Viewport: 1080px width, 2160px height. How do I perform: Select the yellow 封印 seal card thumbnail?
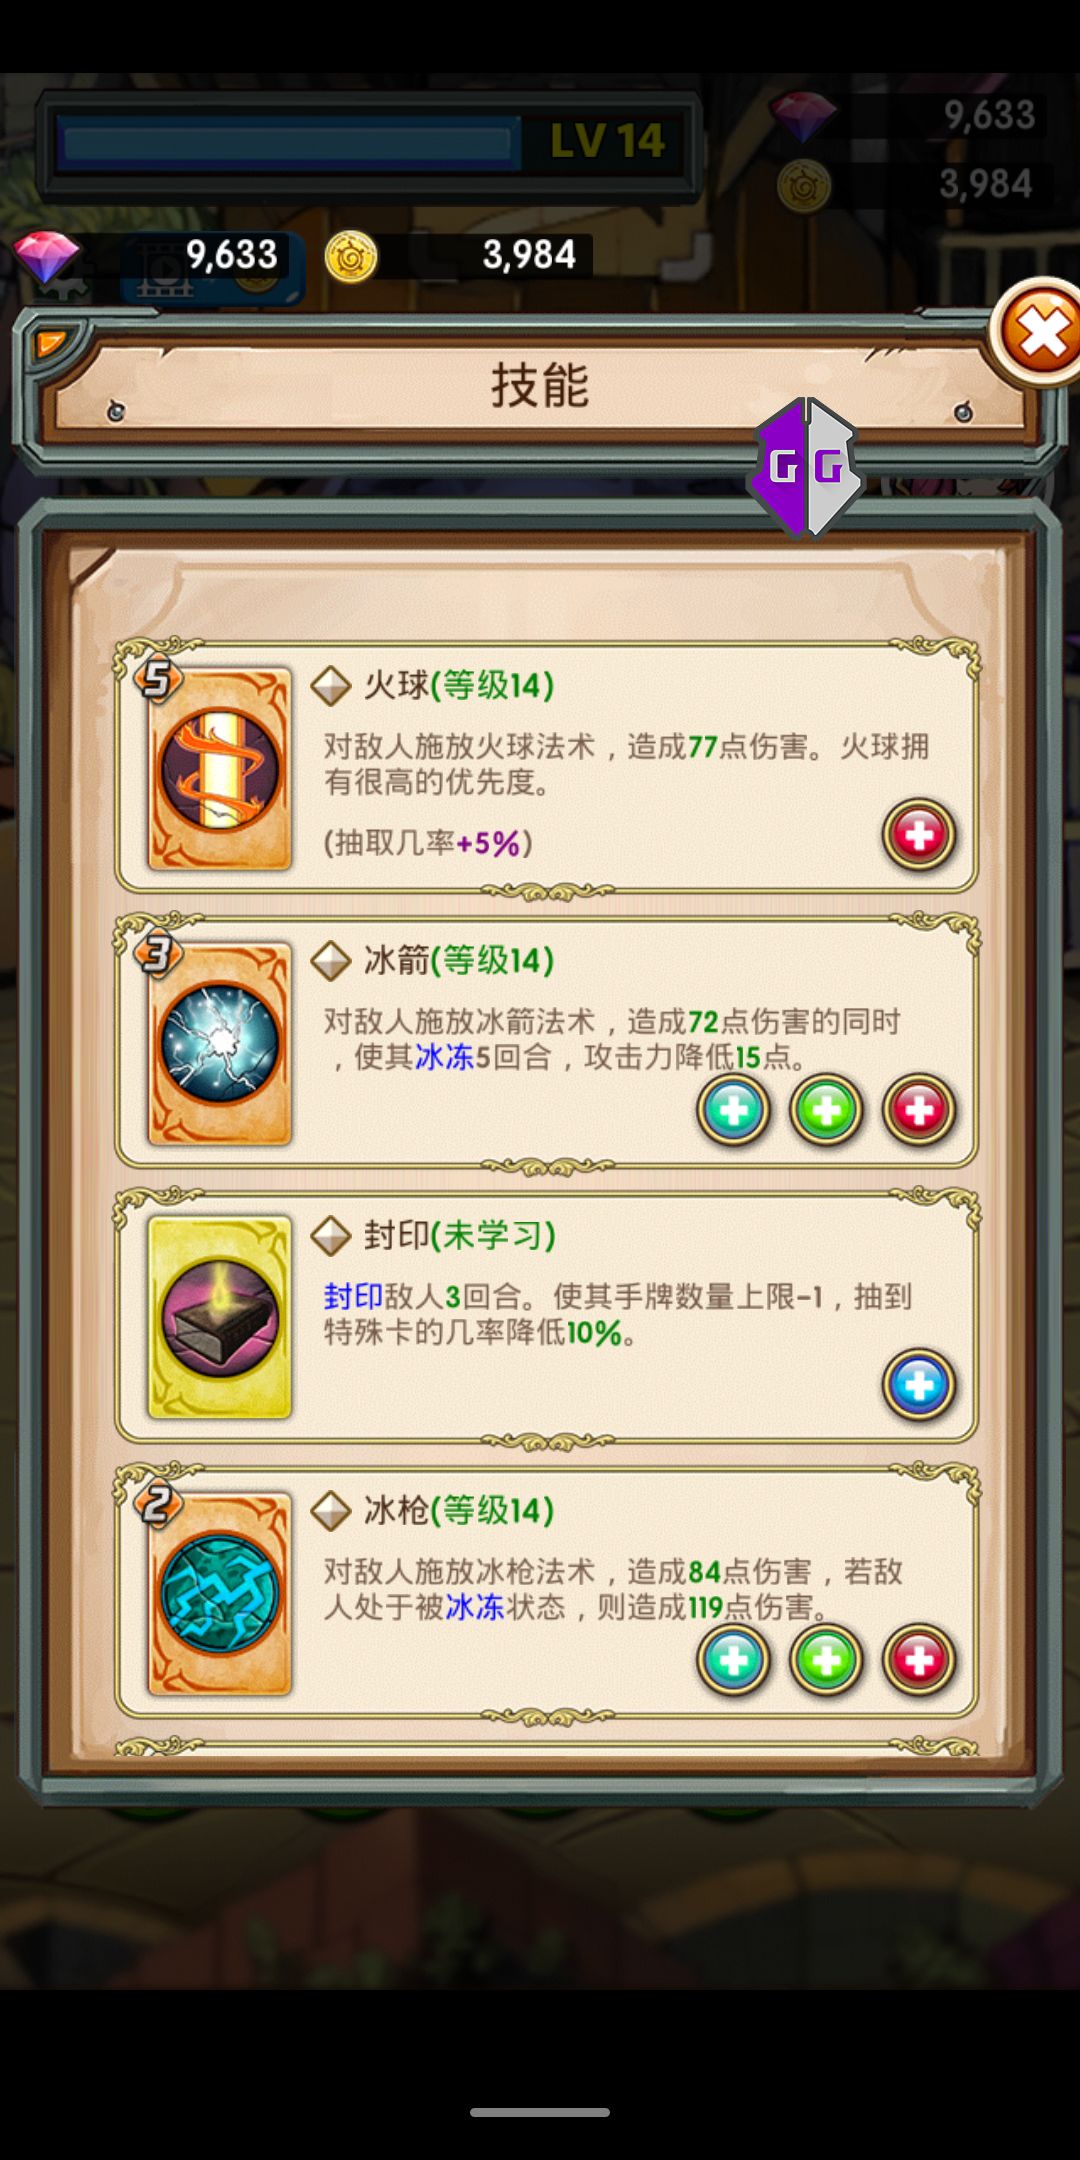tap(220, 1318)
